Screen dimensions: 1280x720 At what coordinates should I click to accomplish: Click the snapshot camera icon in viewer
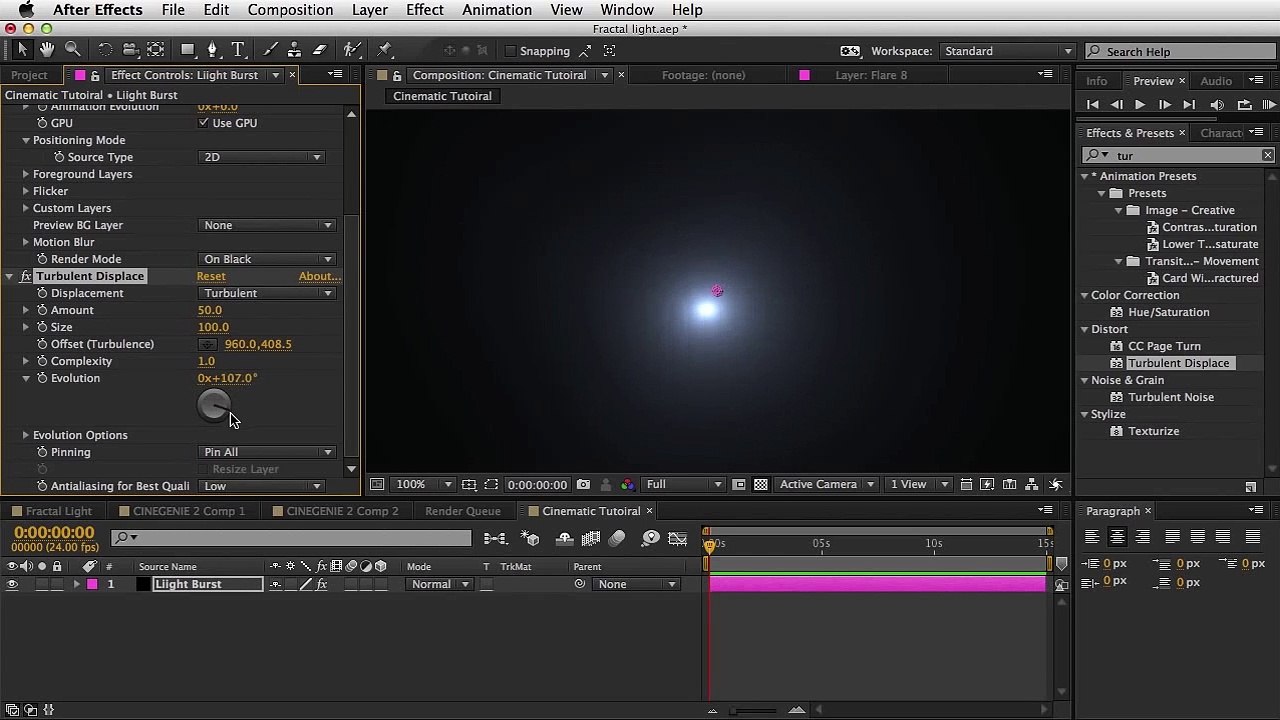coord(583,485)
